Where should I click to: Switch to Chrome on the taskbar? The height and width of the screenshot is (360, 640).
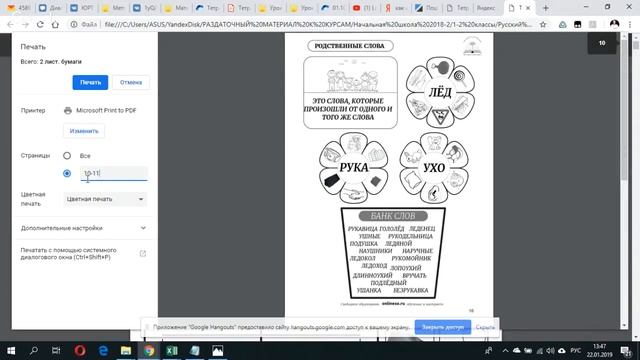[149, 351]
